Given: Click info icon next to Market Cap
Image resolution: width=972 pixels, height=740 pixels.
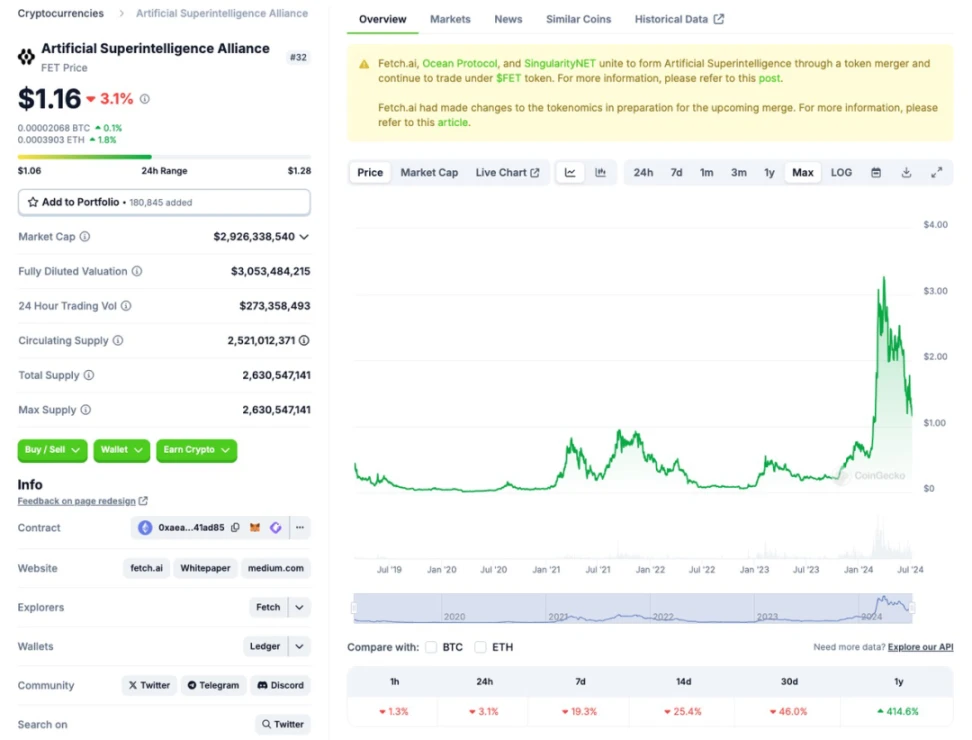Looking at the screenshot, I should [x=85, y=237].
